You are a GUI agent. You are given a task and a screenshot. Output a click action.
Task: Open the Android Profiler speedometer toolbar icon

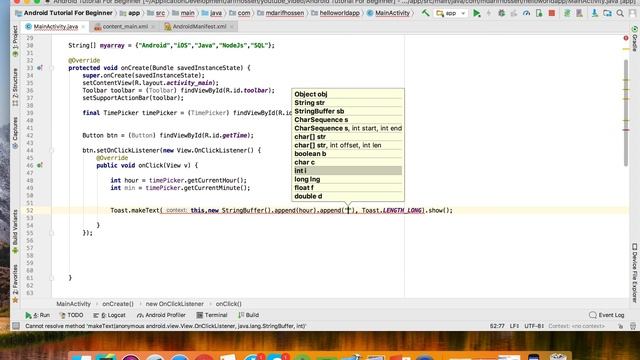pyautogui.click(x=527, y=13)
